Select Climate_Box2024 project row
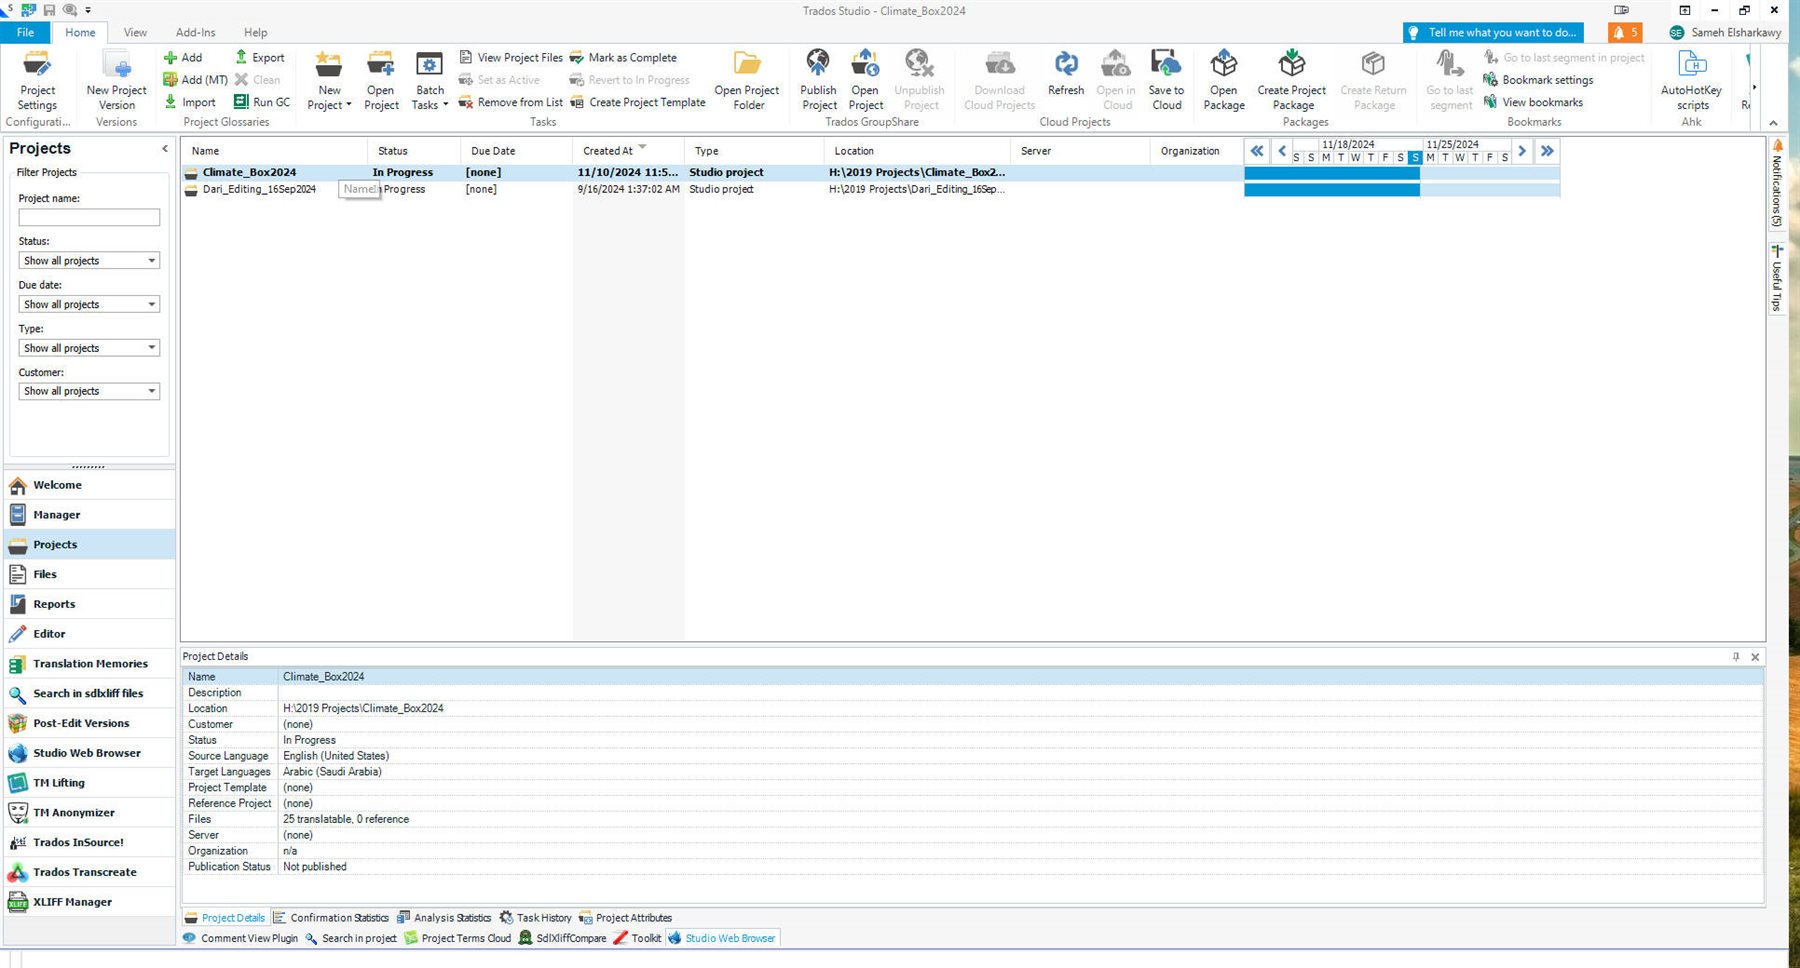This screenshot has width=1800, height=968. tap(713, 172)
